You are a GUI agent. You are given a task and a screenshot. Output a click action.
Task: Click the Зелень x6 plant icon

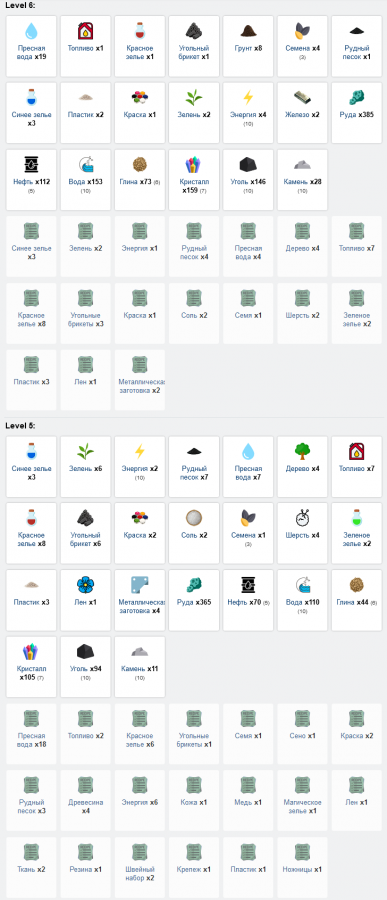point(86,452)
